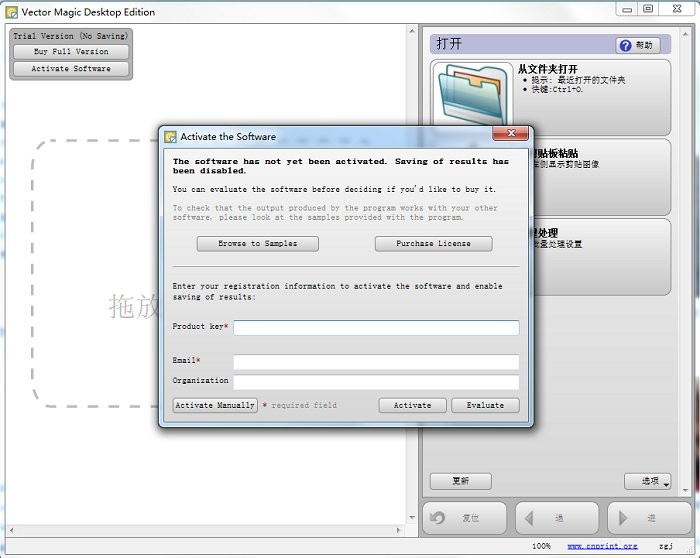Click horizontal scrollbar right arrow
Viewport: 700px width, 558px height.
coord(398,530)
